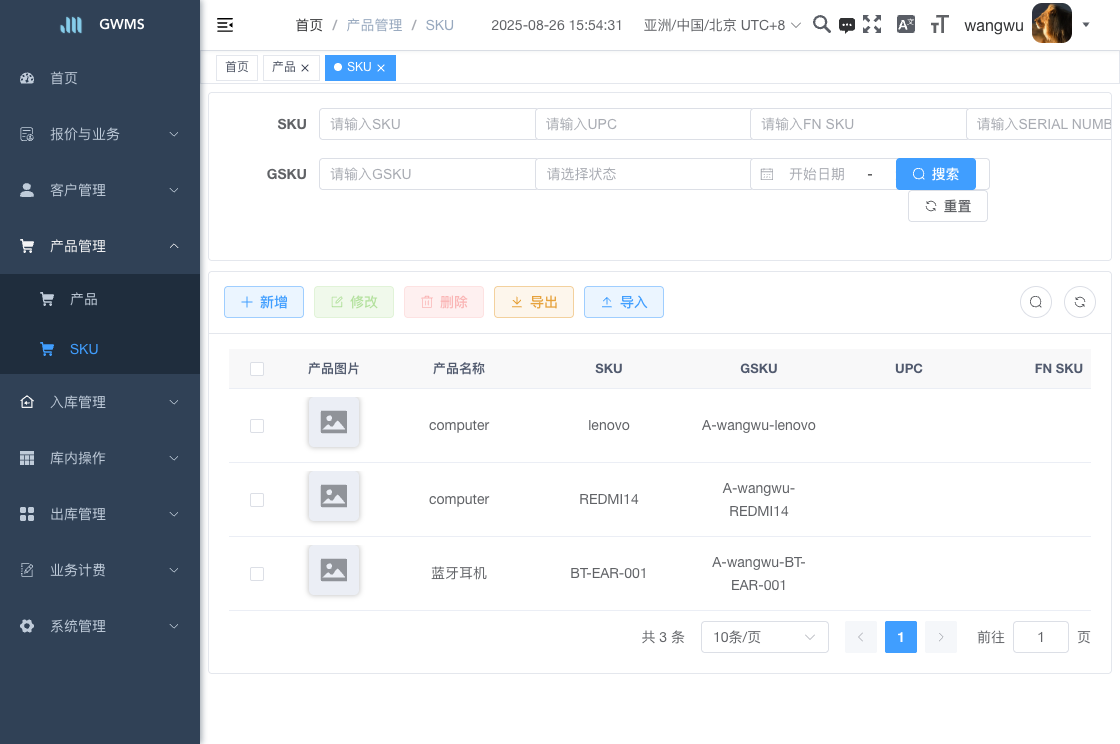Click the 请输入GSKU input field
The height and width of the screenshot is (744, 1120).
pyautogui.click(x=427, y=174)
